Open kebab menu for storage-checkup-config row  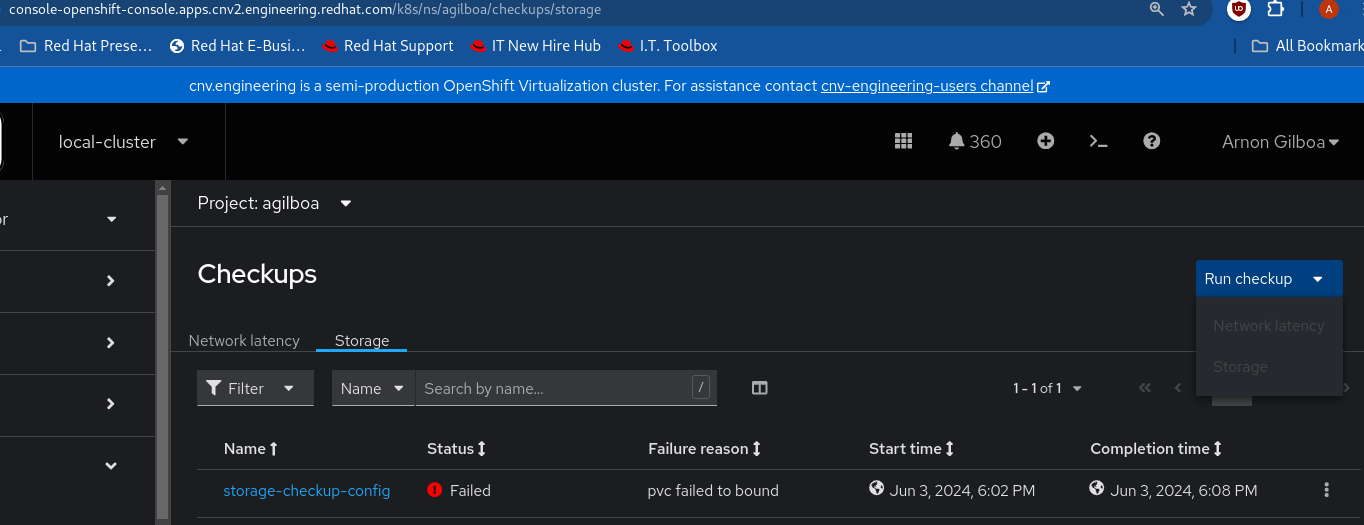(x=1326, y=490)
